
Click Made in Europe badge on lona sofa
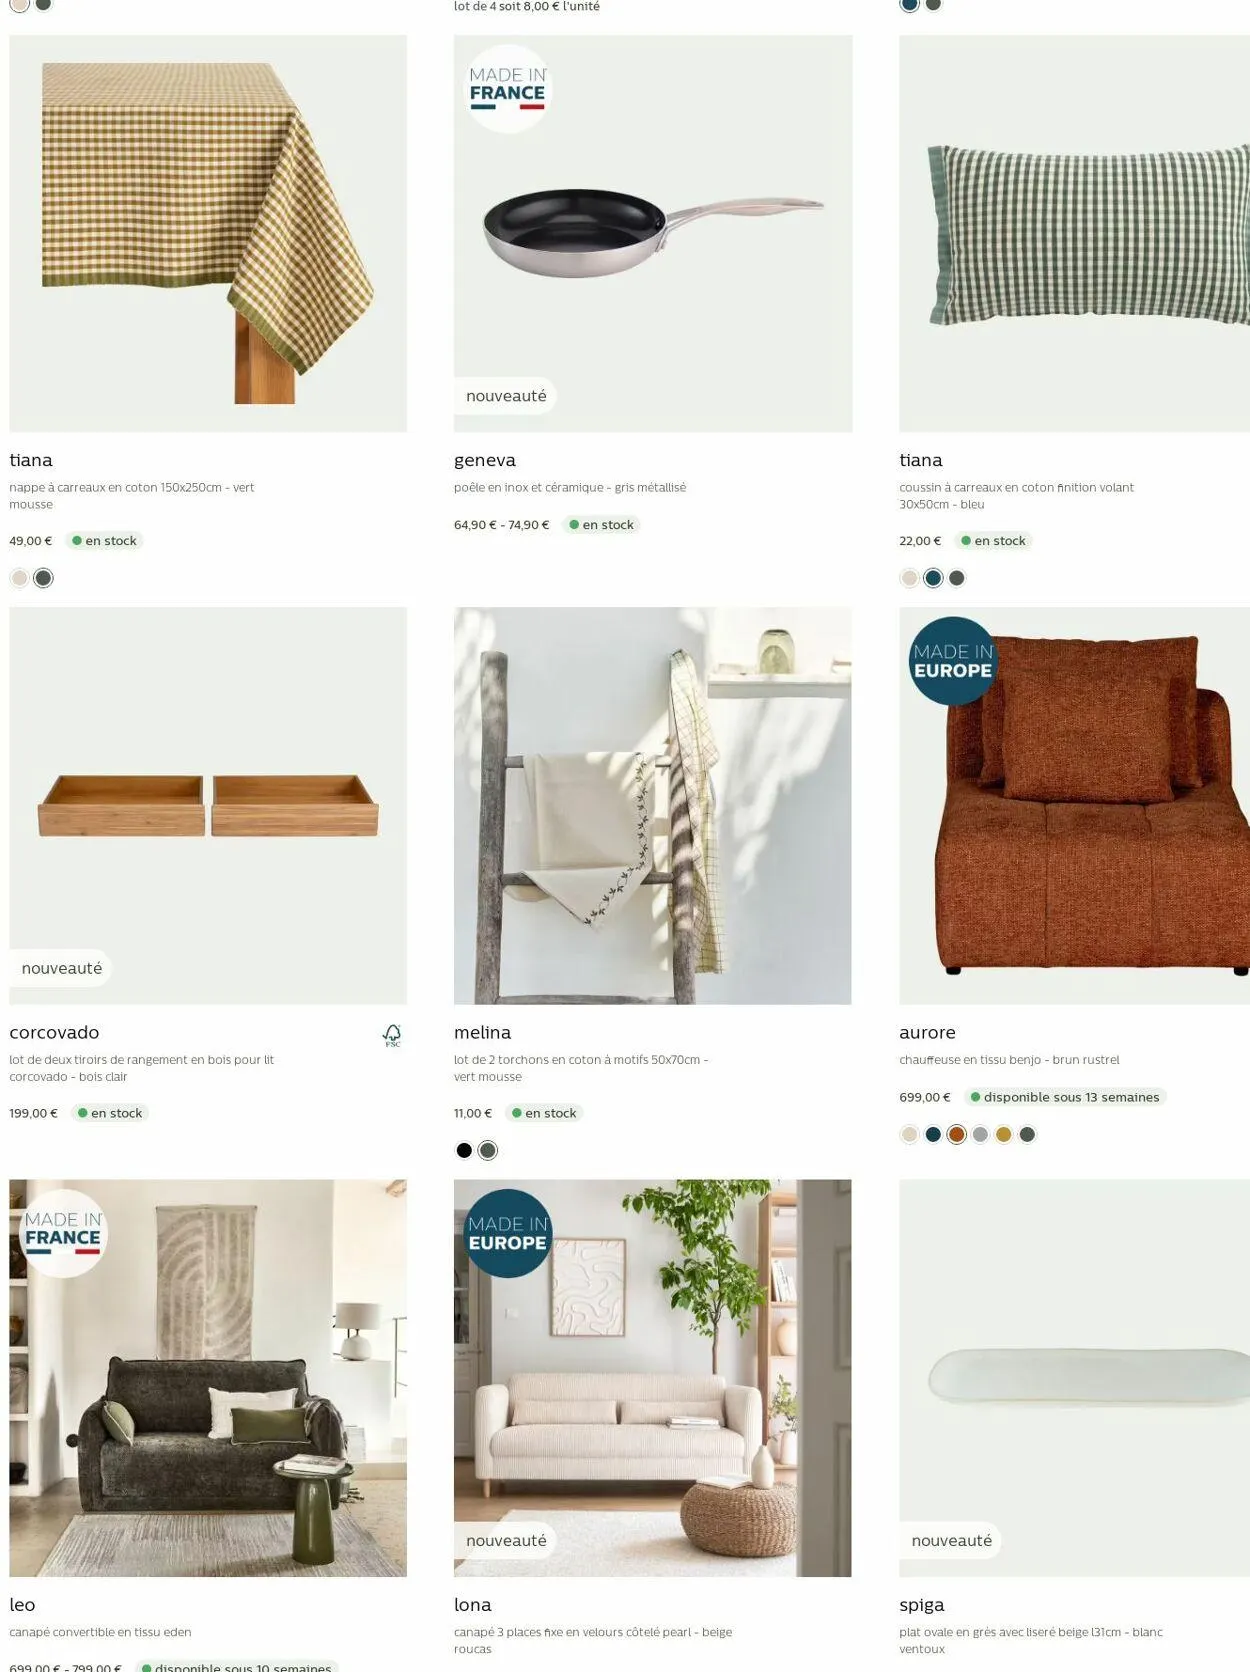[508, 1233]
